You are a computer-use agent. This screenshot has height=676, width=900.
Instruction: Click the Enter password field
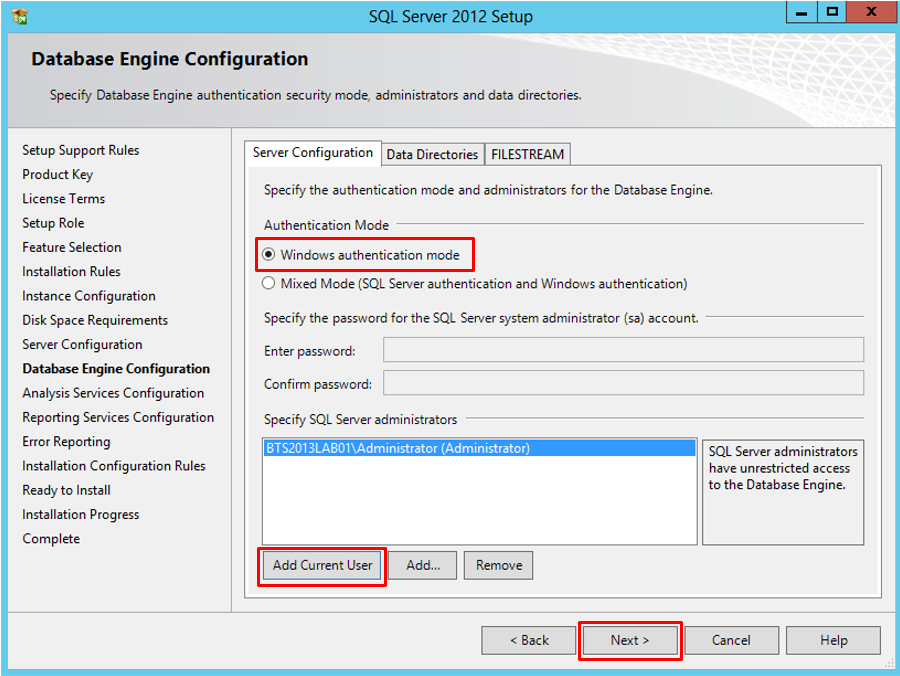pyautogui.click(x=623, y=350)
